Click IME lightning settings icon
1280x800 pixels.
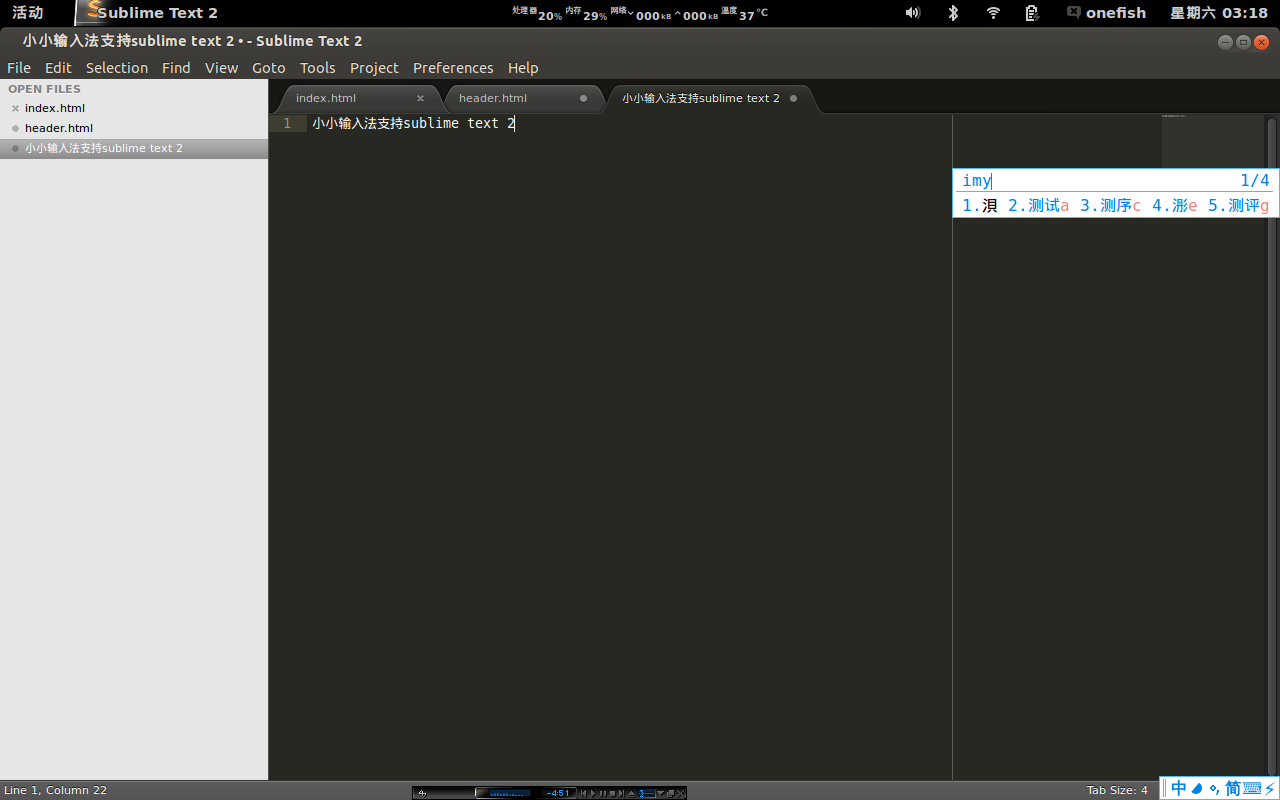coord(1270,789)
